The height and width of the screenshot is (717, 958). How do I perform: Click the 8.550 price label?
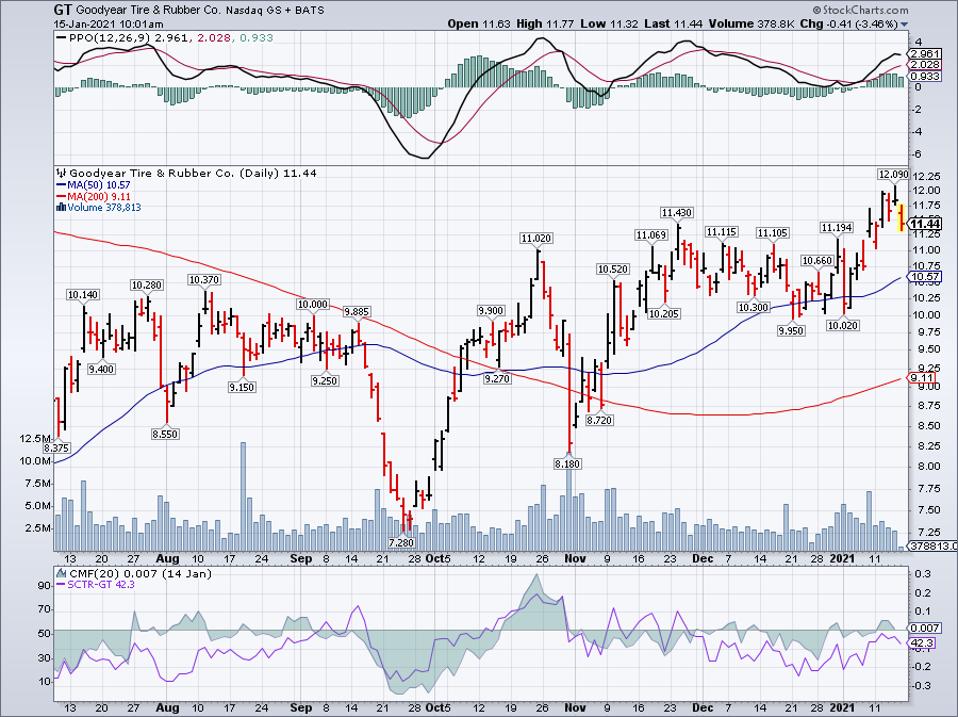[166, 434]
